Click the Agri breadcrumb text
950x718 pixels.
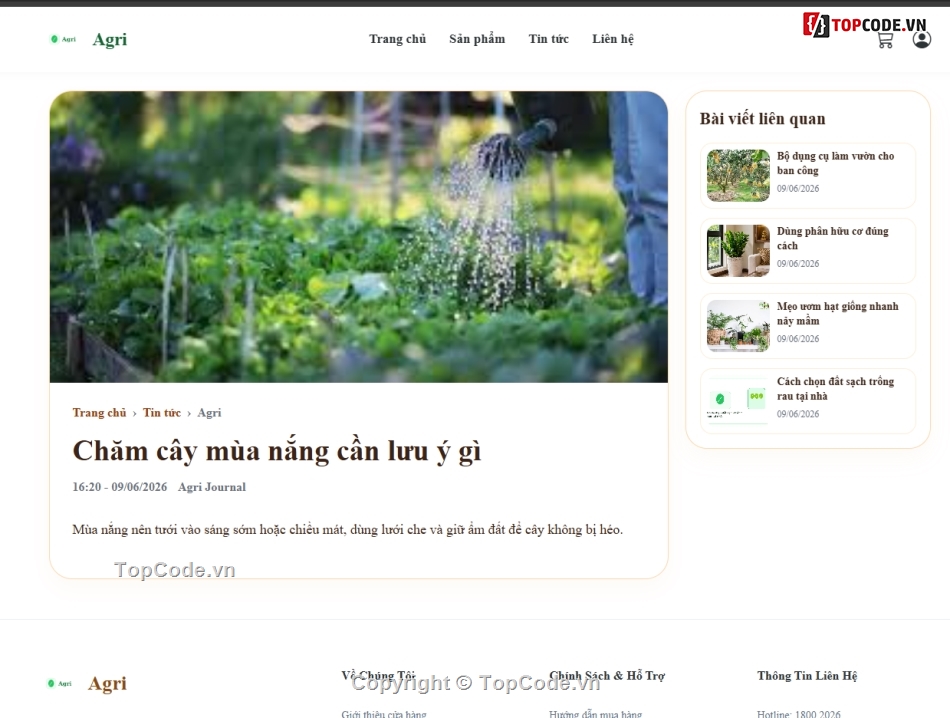coord(209,413)
